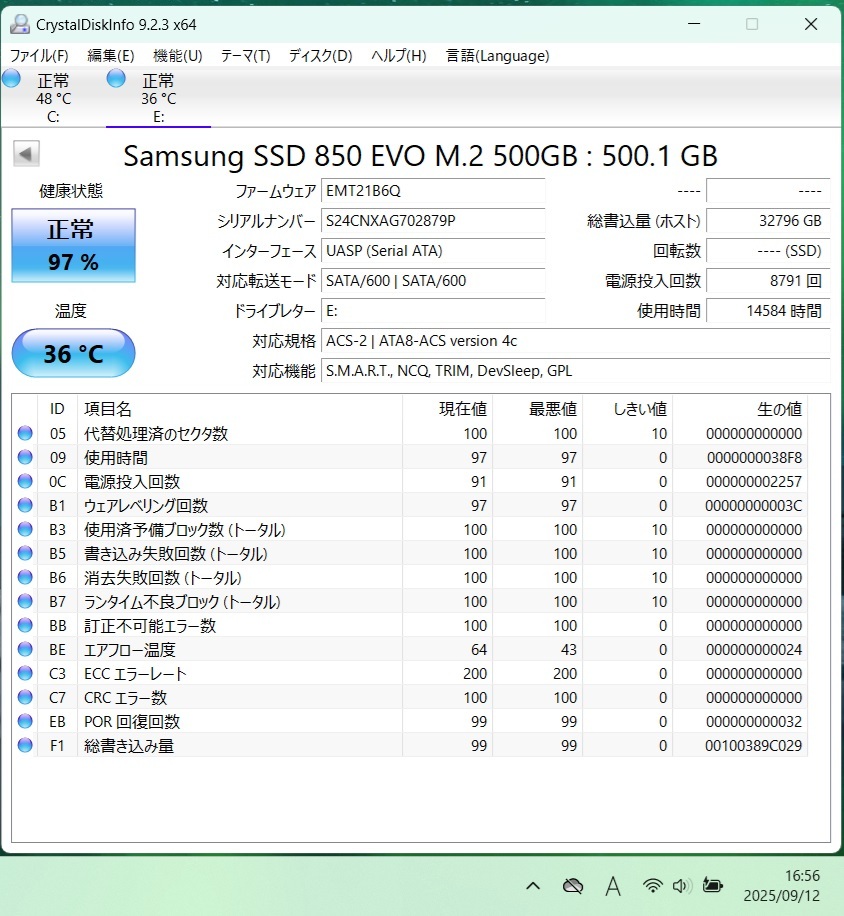Switch to the C: 48 °C disk tab
This screenshot has width=844, height=916.
(x=53, y=97)
